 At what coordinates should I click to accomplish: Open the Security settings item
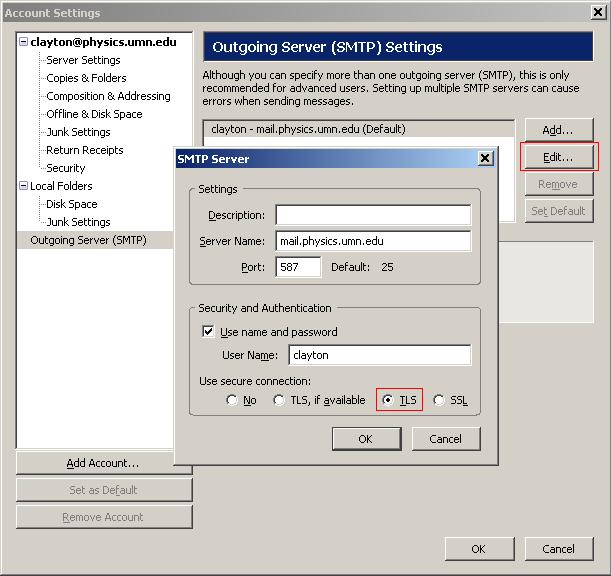tap(65, 168)
